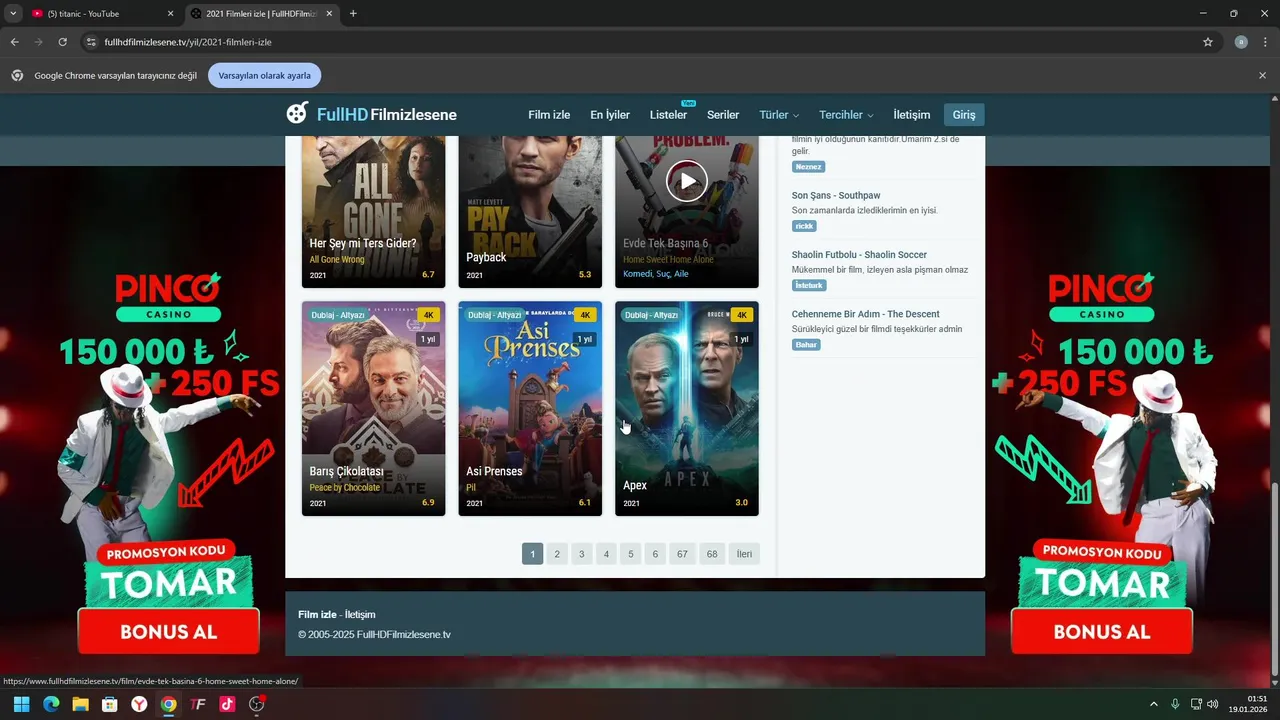Open Shaolin Futbolu - Shaolin Soccer link
This screenshot has height=720, width=1280.
pos(859,255)
